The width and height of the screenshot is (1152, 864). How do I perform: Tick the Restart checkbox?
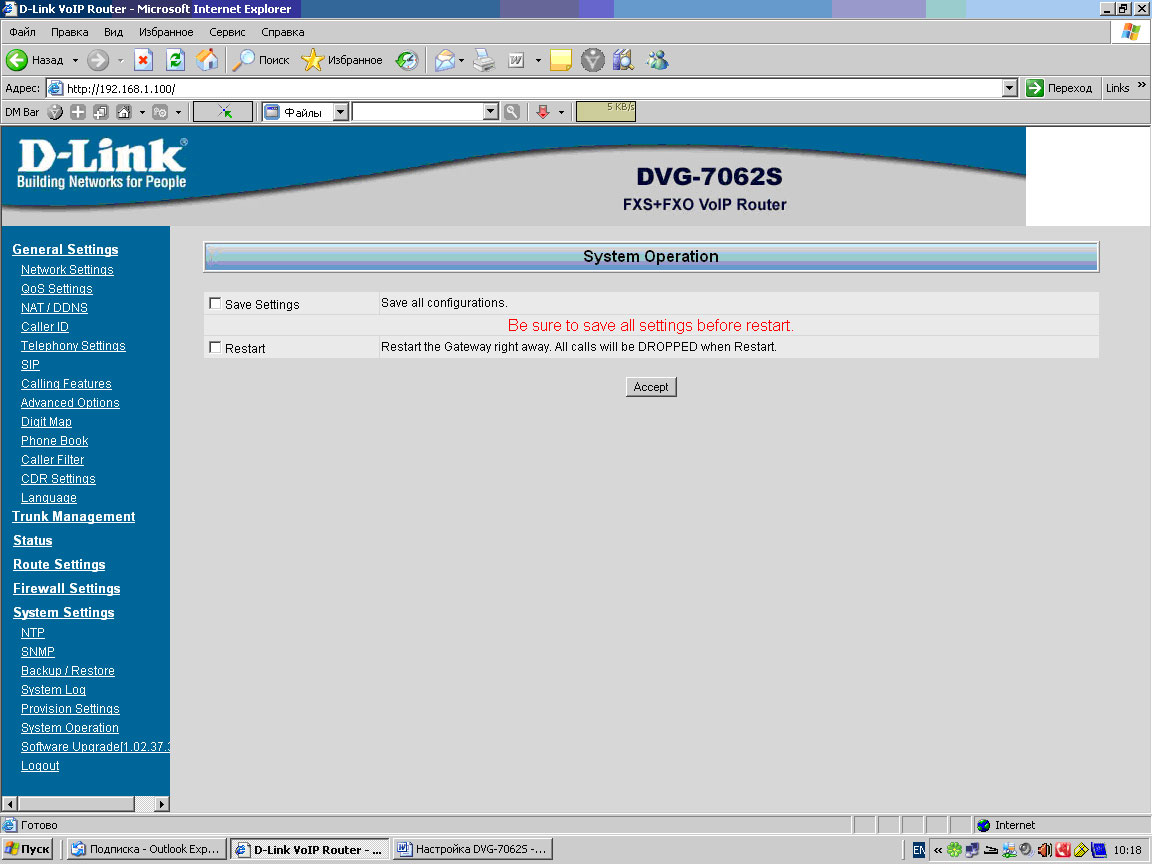(x=215, y=347)
